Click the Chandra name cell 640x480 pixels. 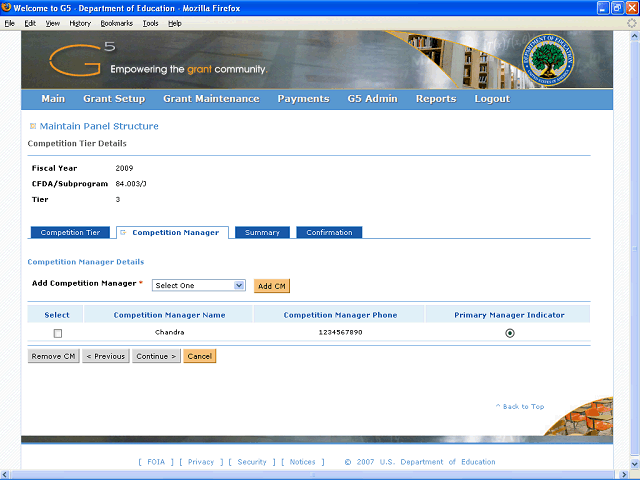tap(169, 332)
